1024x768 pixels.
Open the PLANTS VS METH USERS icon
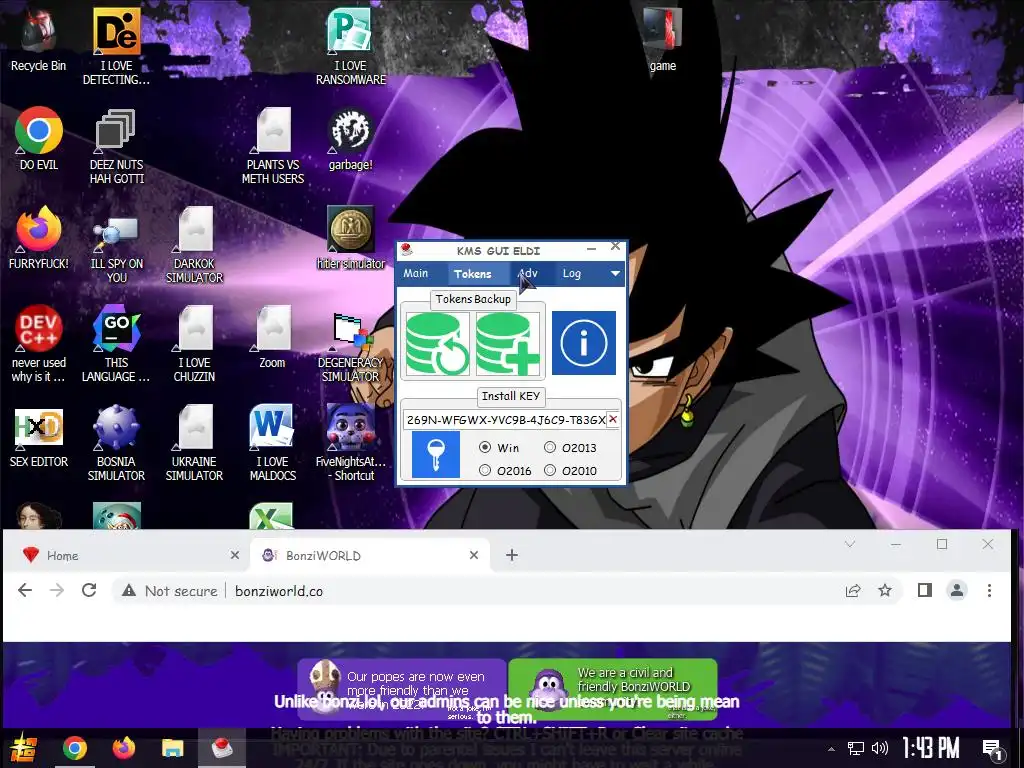coord(273,145)
